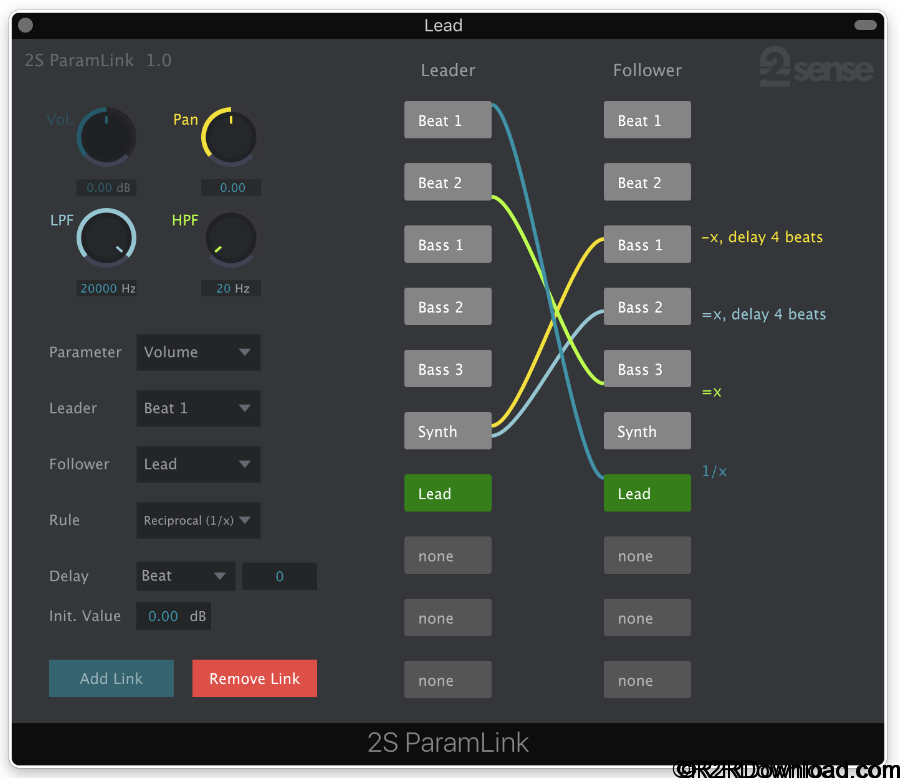Select Bass 3 in Follower column

tap(647, 369)
